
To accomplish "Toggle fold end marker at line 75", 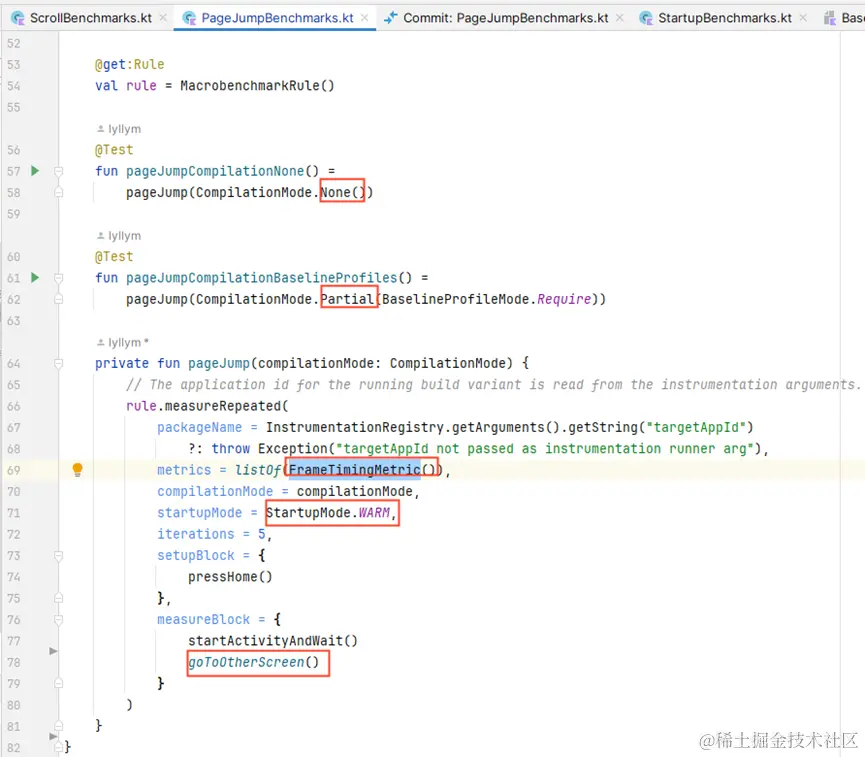I will pos(58,598).
